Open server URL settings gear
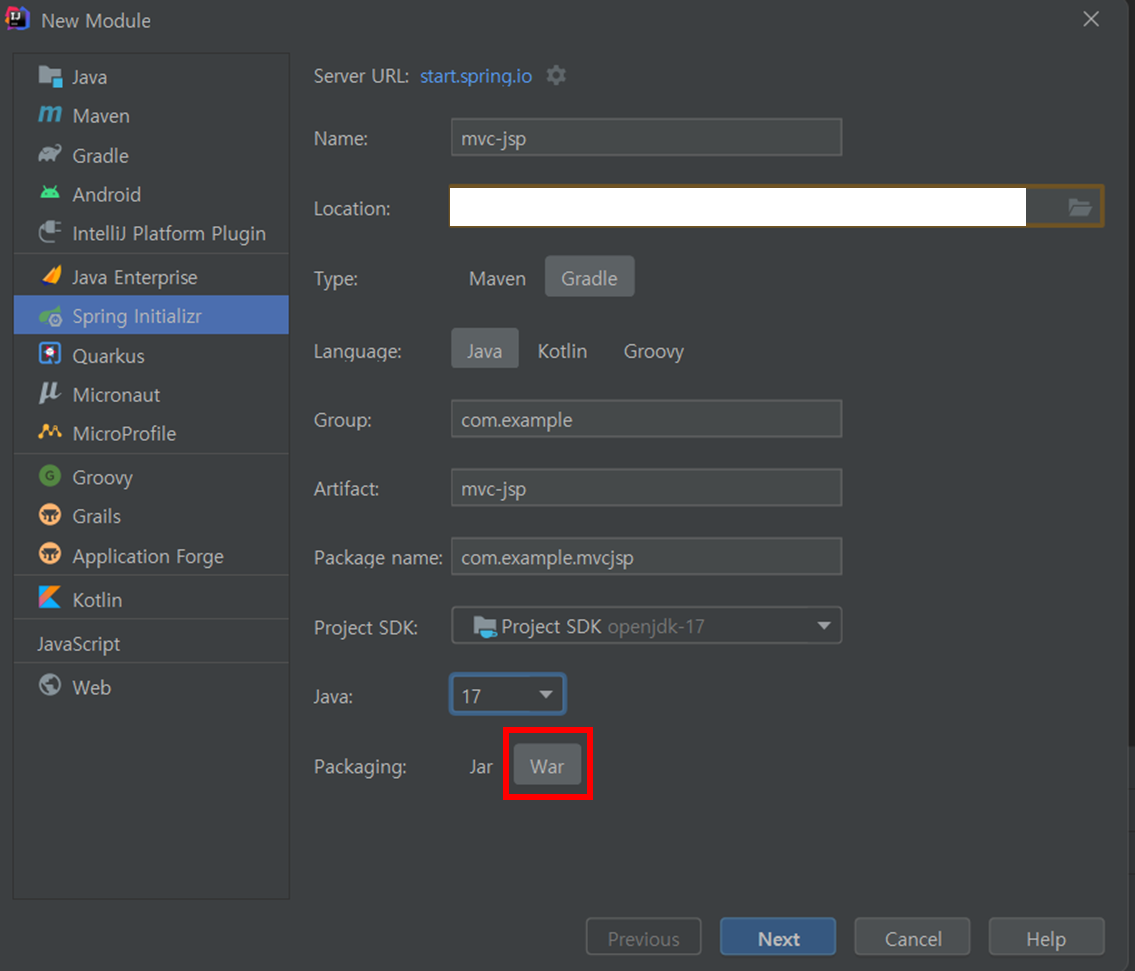 point(556,75)
